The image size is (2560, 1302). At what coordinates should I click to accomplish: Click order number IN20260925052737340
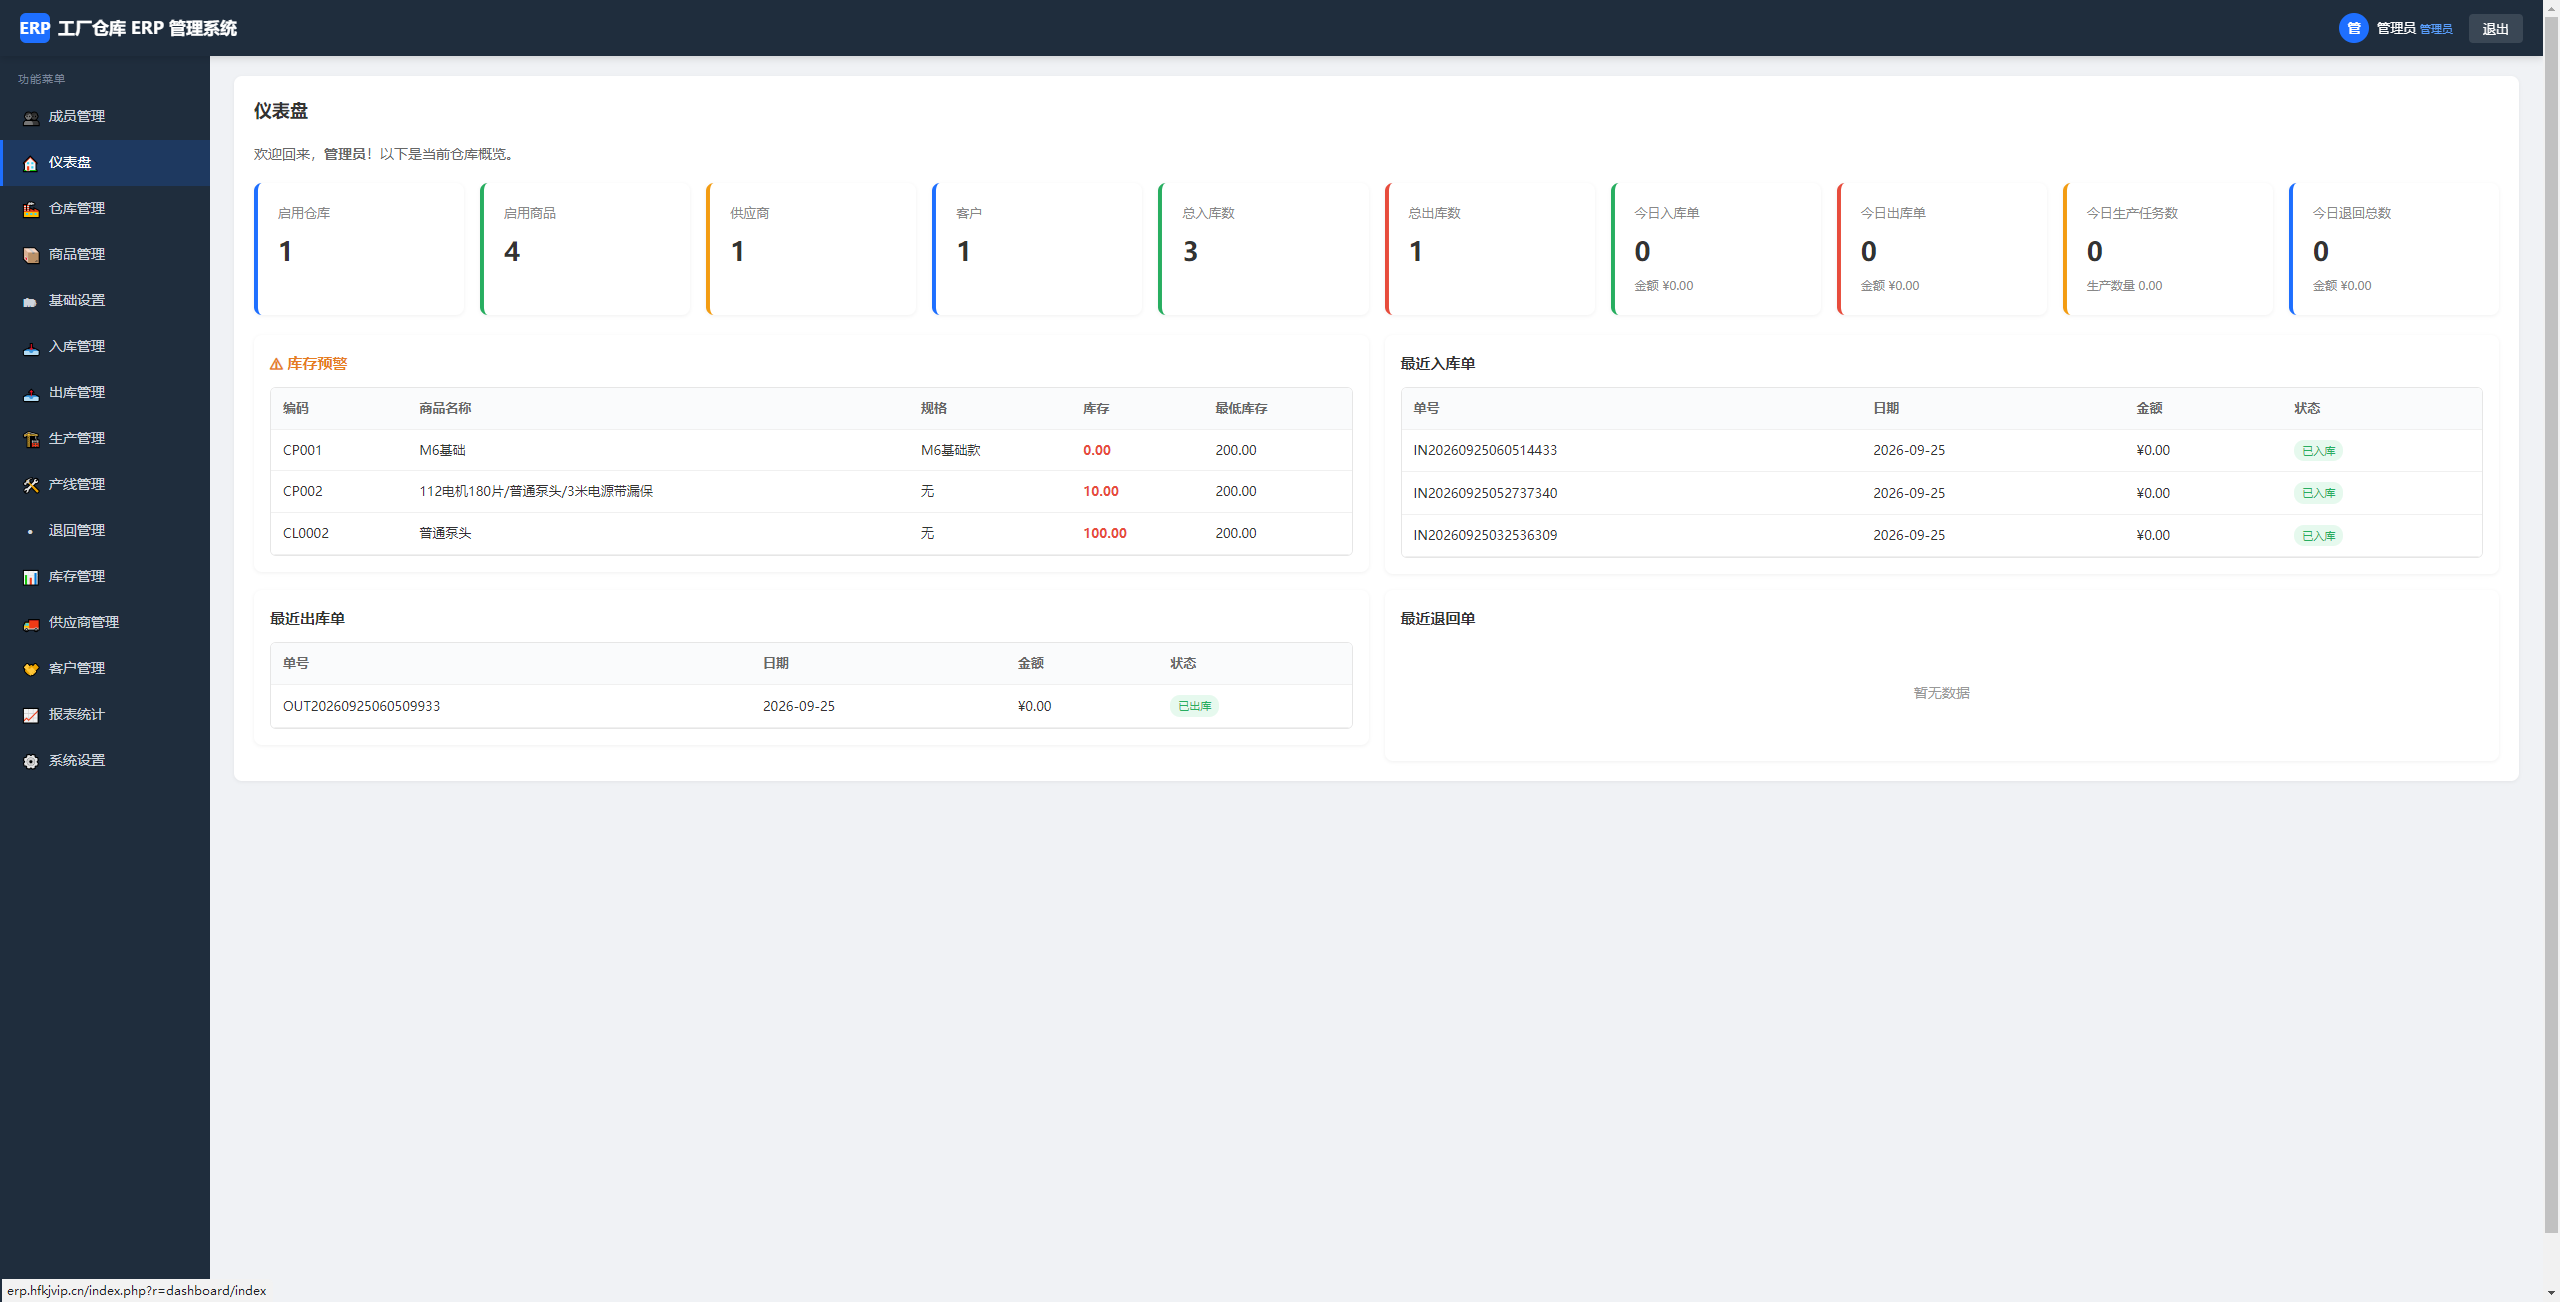click(1485, 493)
